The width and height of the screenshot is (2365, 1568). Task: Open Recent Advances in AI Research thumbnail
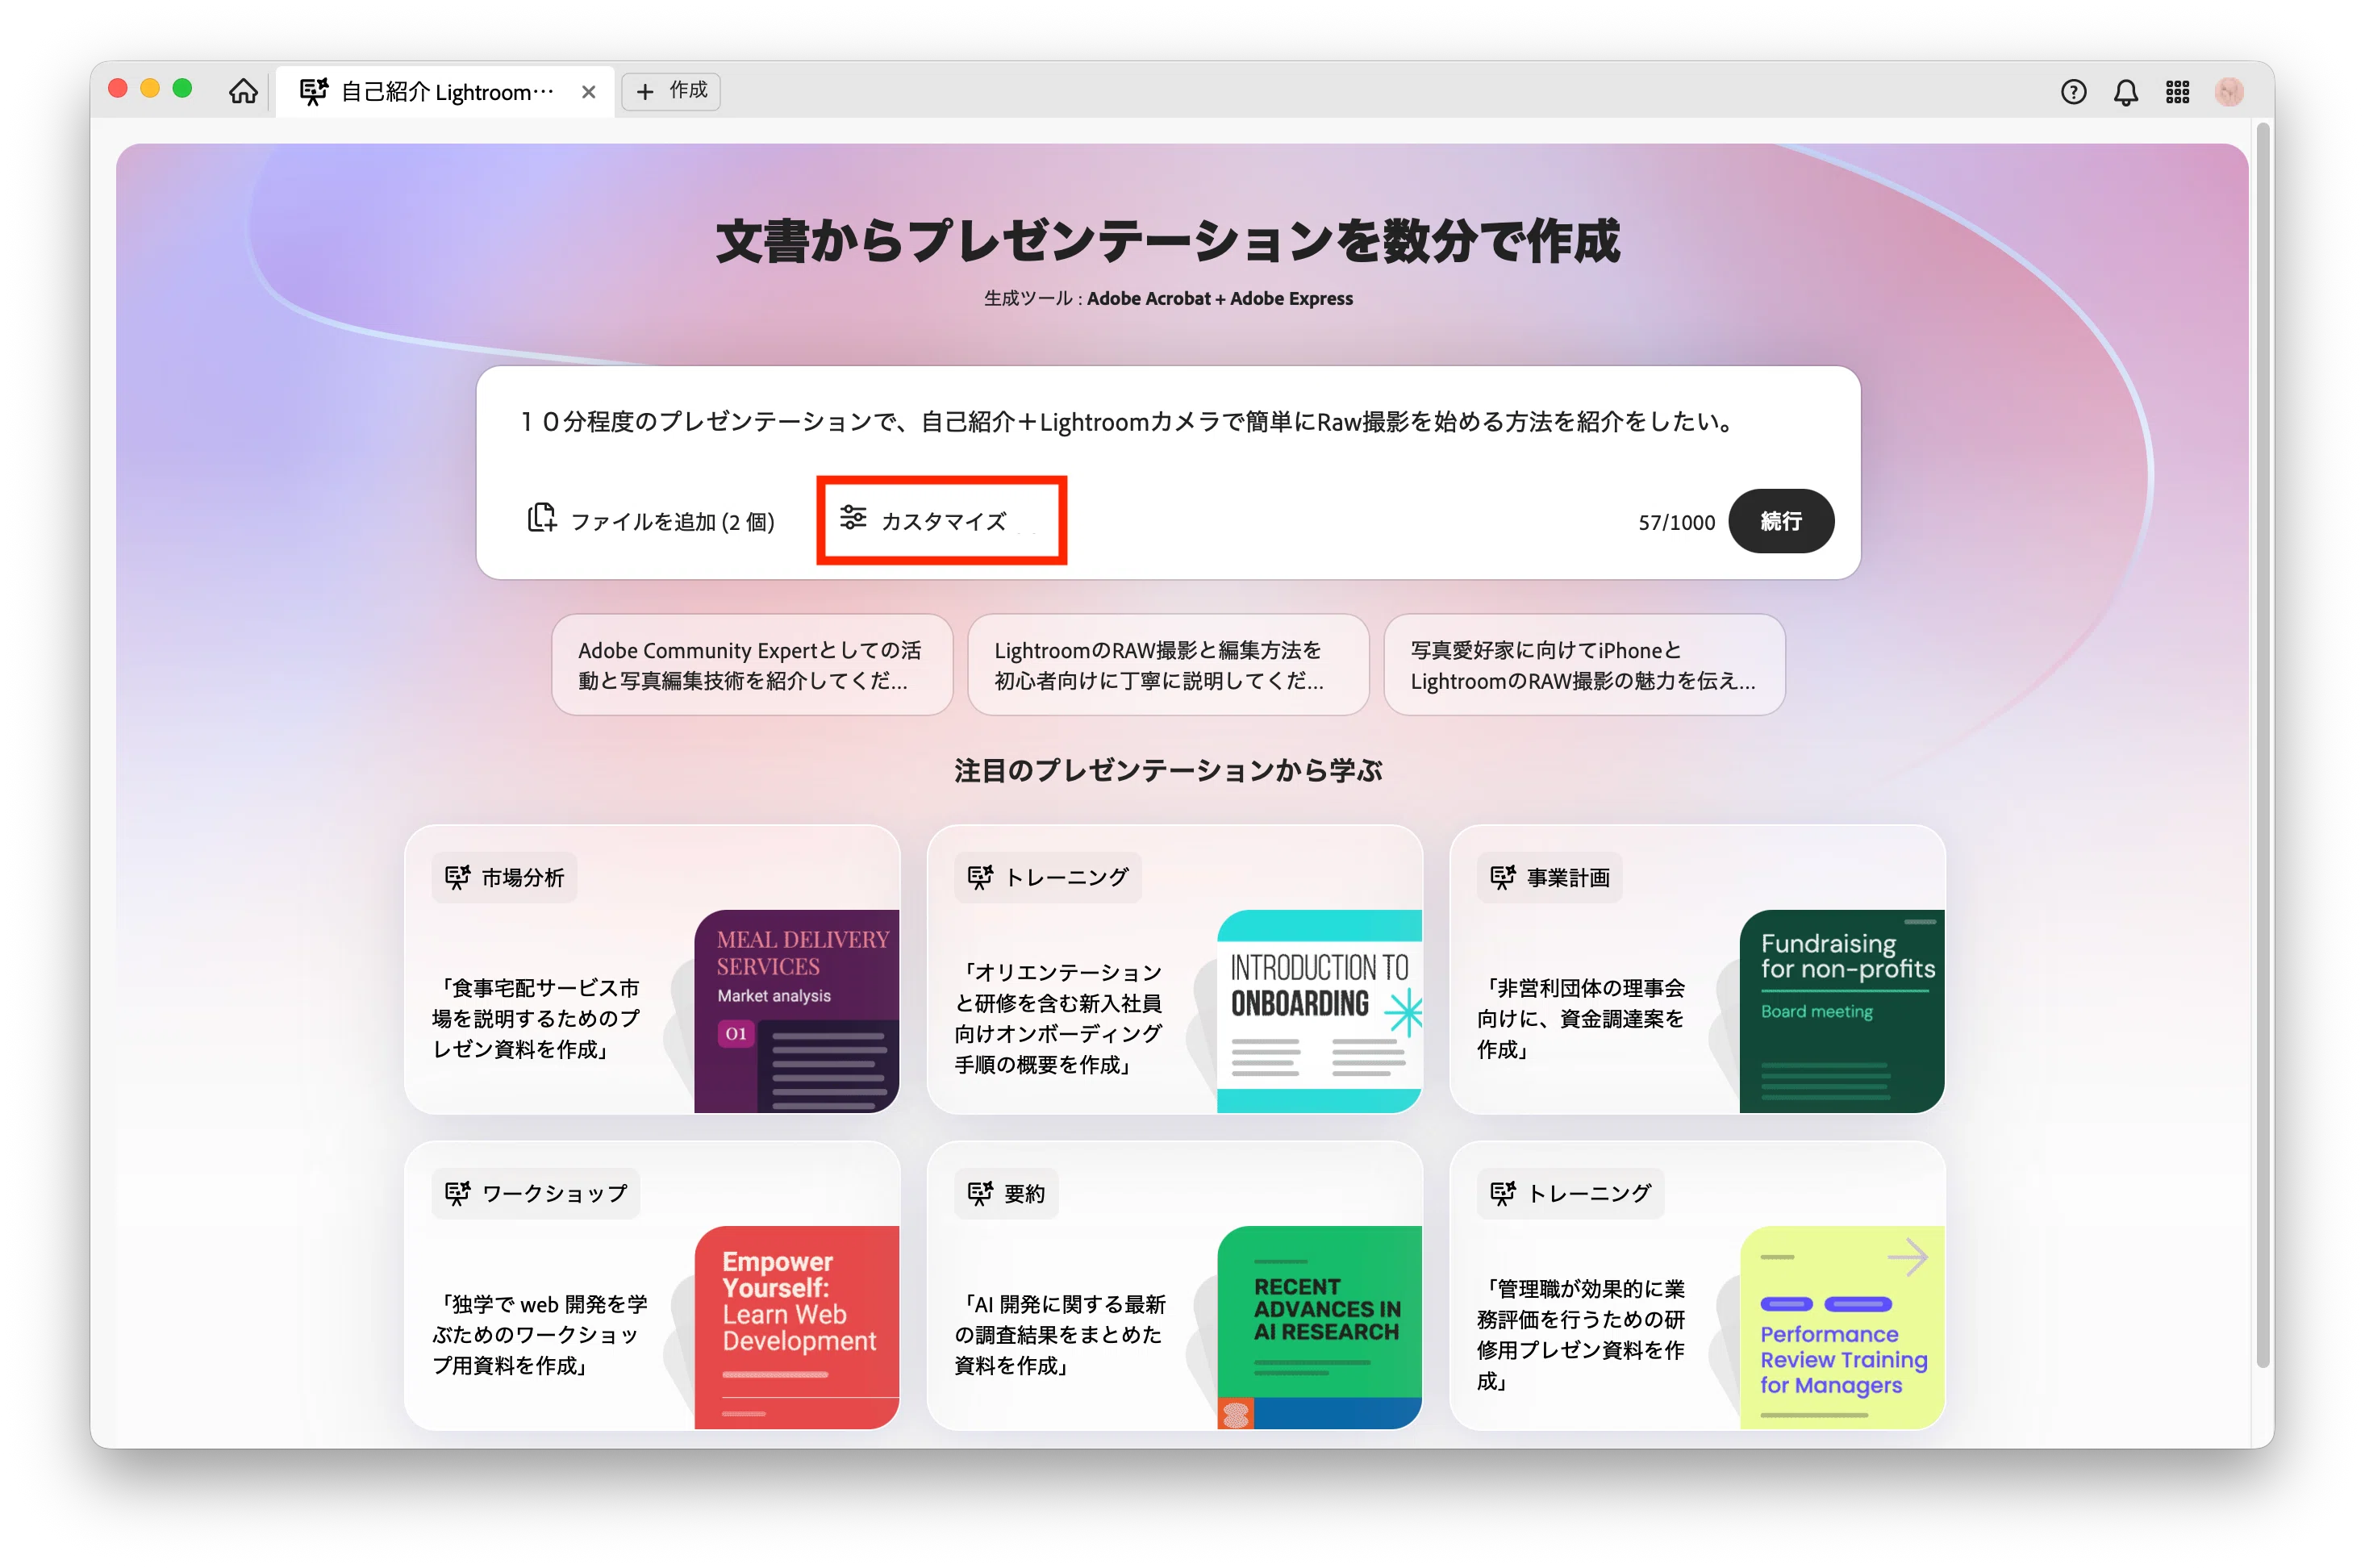point(1319,1327)
